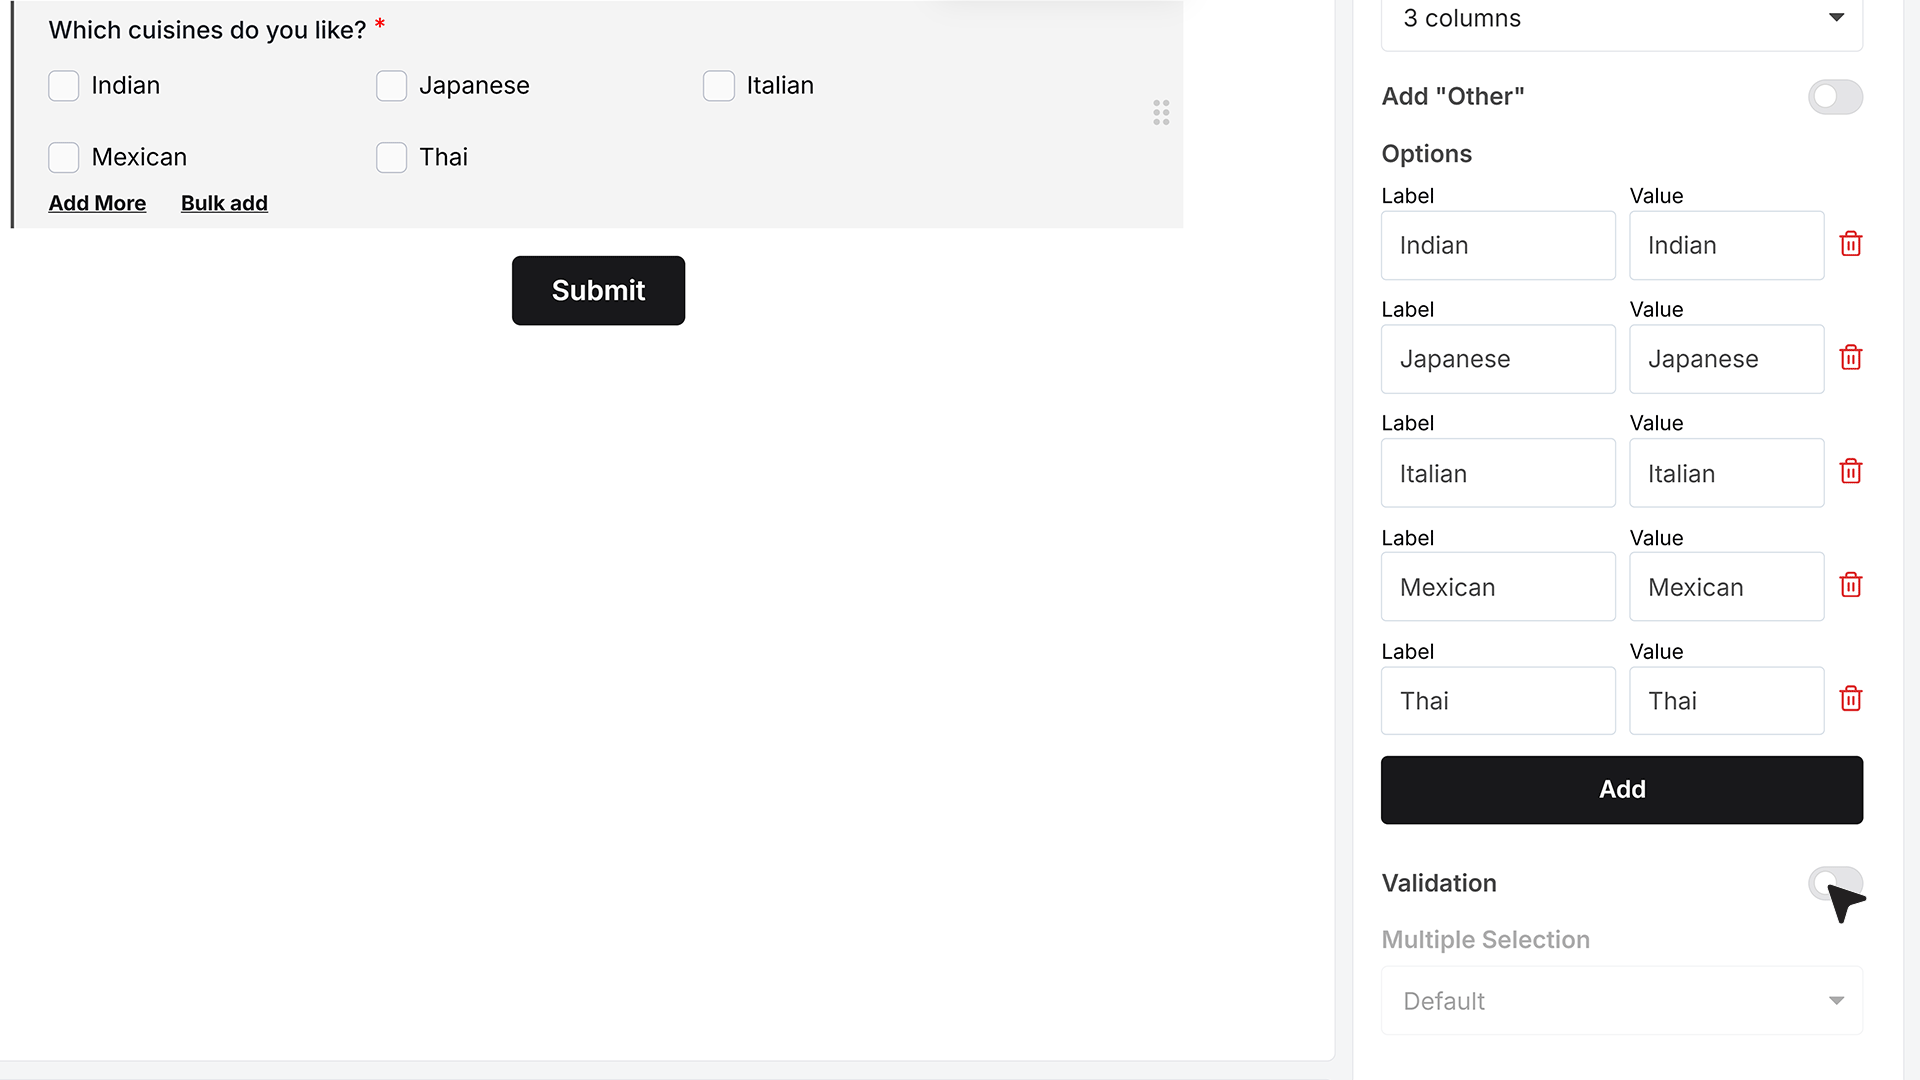The height and width of the screenshot is (1080, 1920).
Task: Click the black Add option button
Action: point(1622,790)
